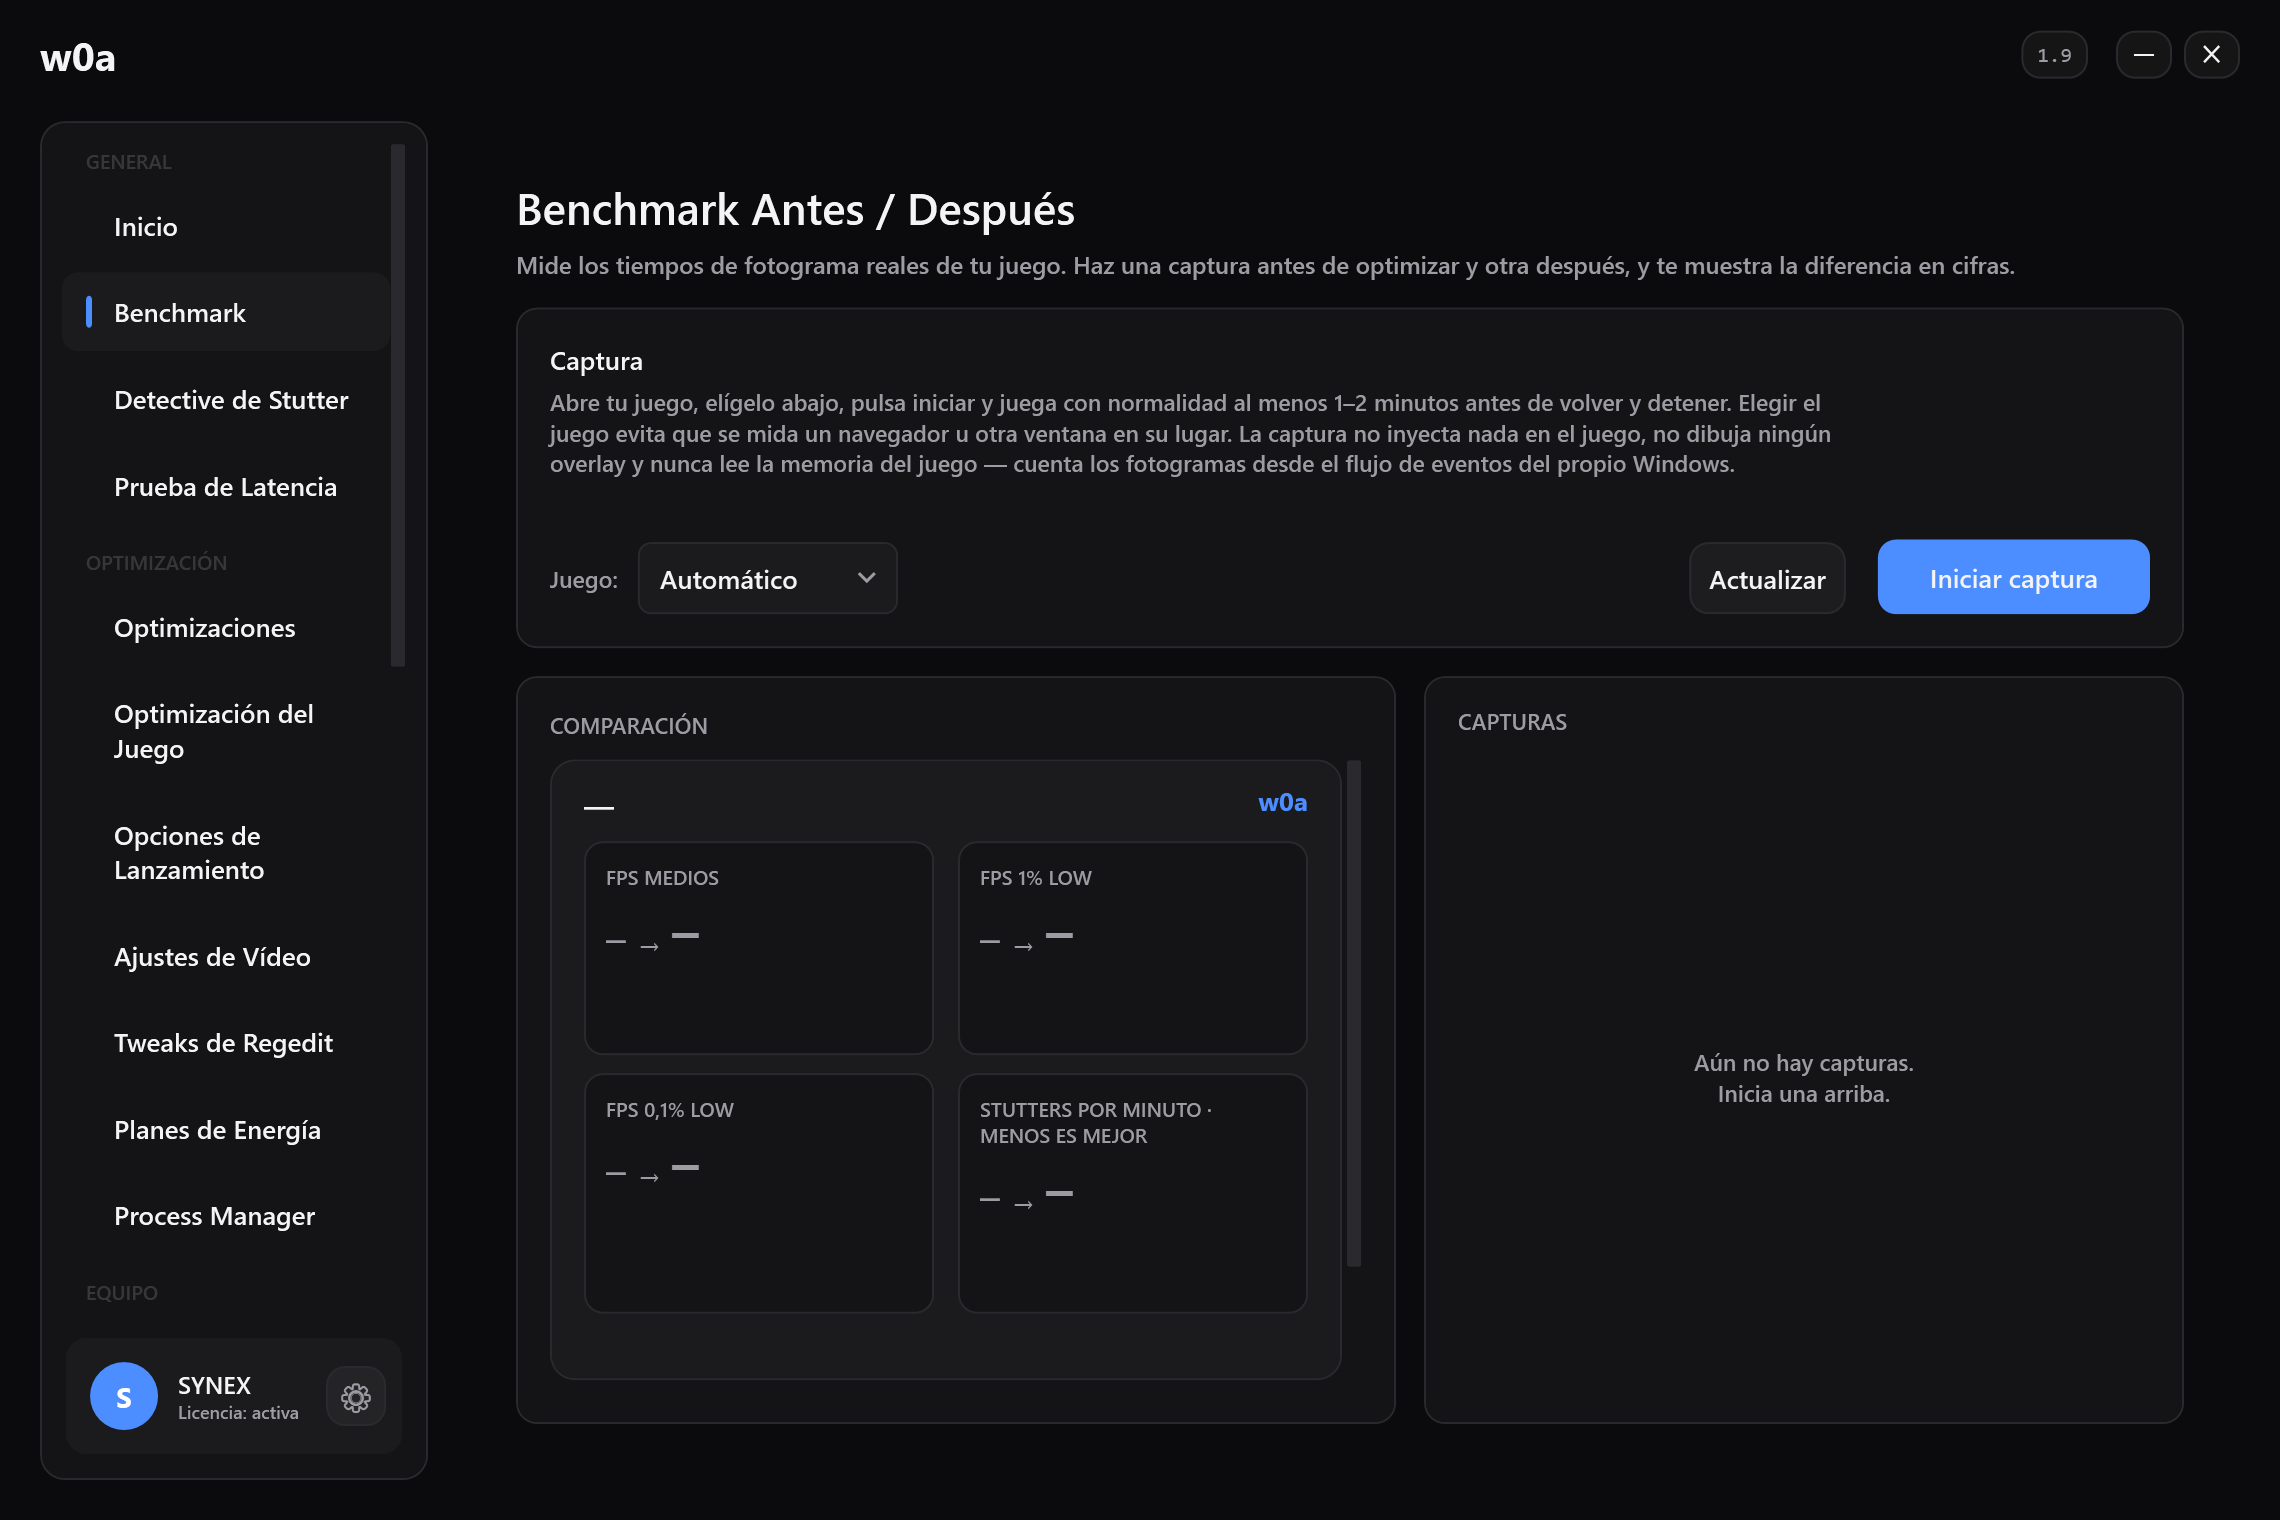Minimize the w0a window
The image size is (2280, 1520).
point(2143,55)
